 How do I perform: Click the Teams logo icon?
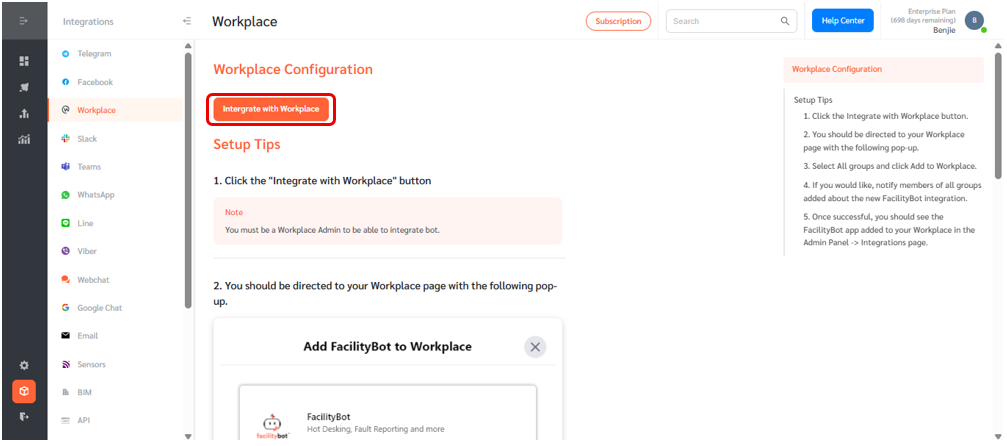tap(66, 167)
